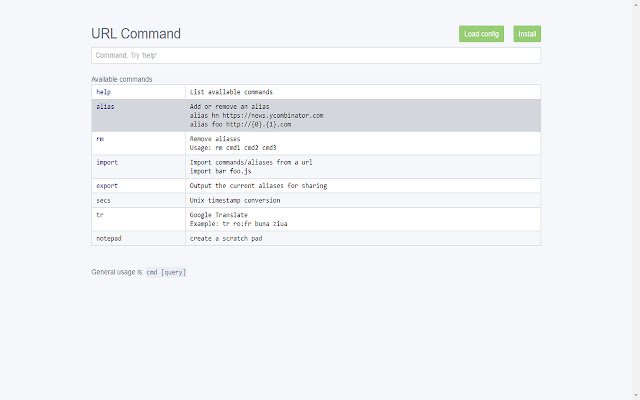This screenshot has height=400, width=640.
Task: Click 'Import commands/aliases from a url' text
Action: (x=251, y=162)
